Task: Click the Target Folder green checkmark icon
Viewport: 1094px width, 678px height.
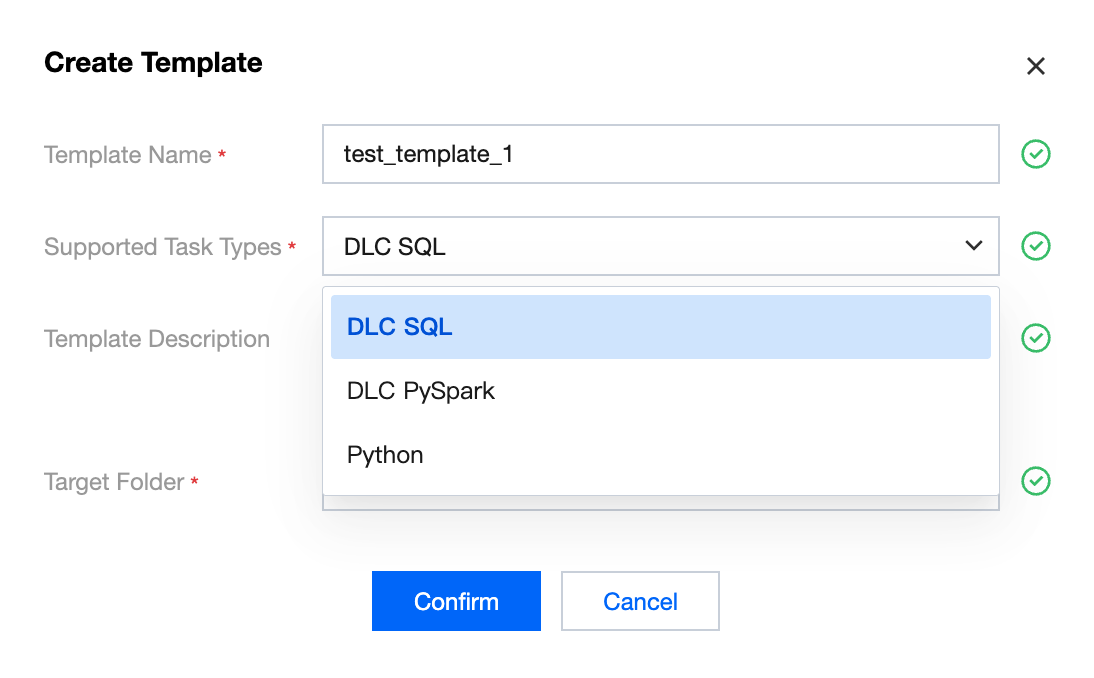Action: click(x=1035, y=481)
